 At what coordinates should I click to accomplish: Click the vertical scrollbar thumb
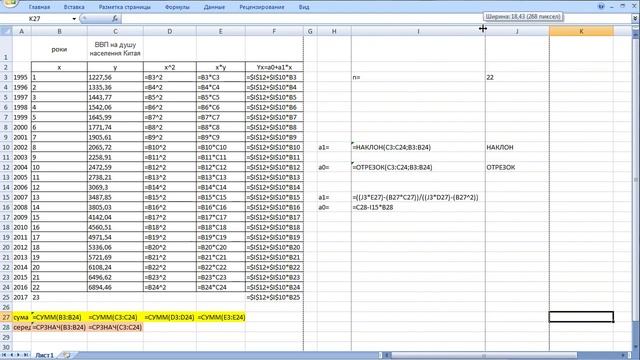[636, 180]
